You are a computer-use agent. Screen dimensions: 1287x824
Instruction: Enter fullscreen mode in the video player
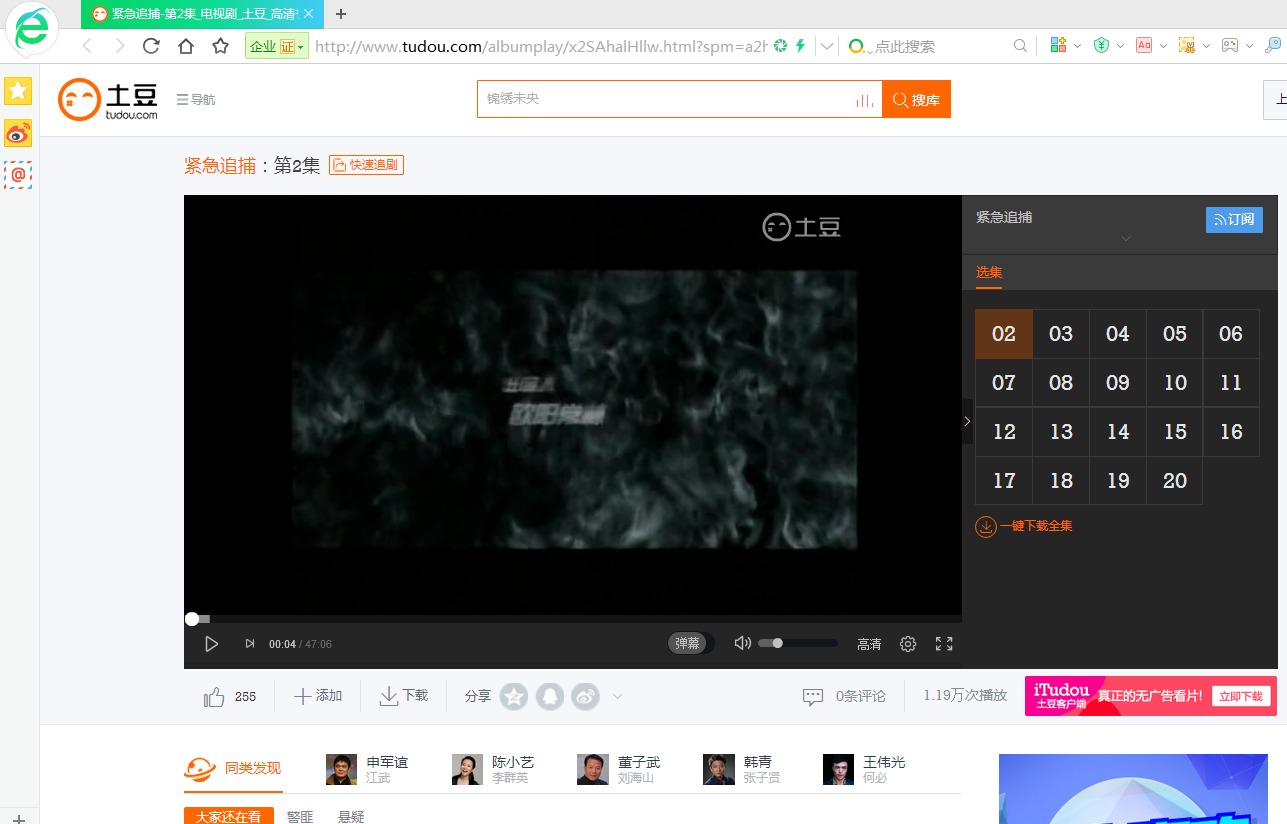944,644
